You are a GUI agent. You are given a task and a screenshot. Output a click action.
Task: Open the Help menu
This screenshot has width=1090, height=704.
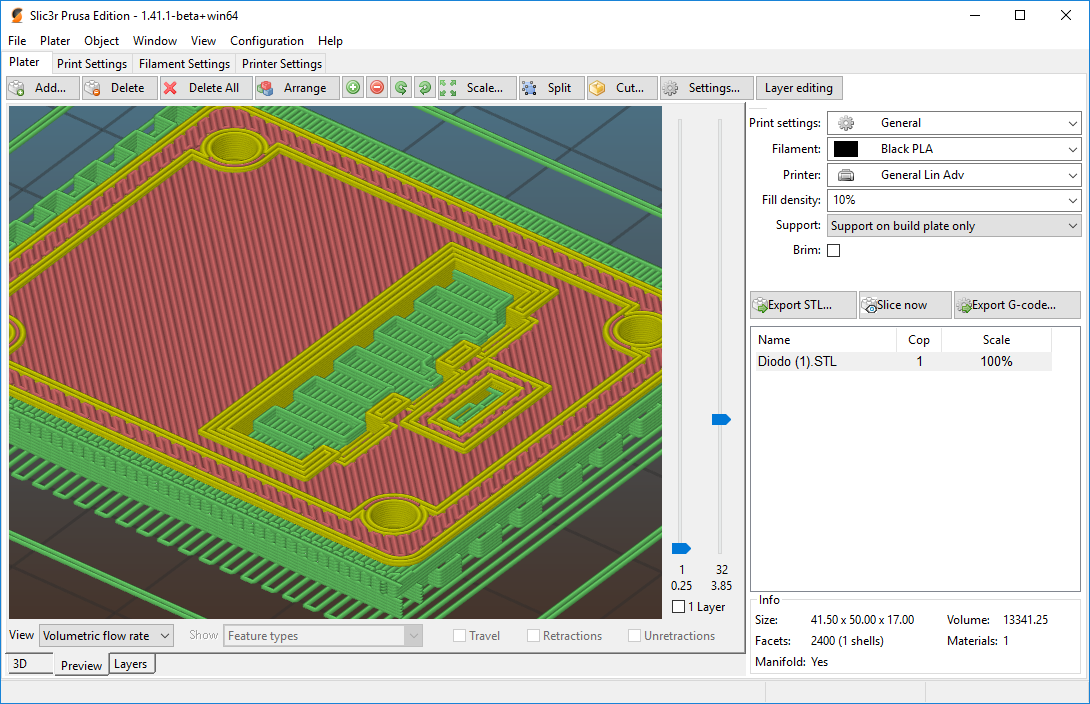(x=330, y=41)
